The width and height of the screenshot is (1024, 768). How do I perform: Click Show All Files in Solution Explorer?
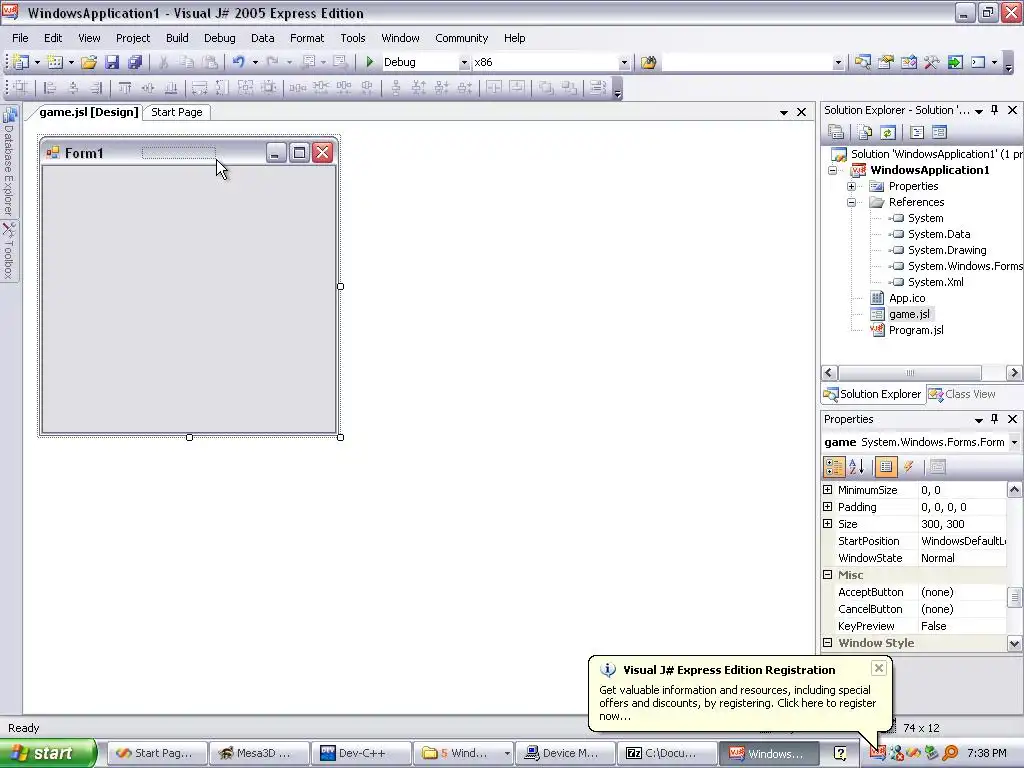click(865, 133)
